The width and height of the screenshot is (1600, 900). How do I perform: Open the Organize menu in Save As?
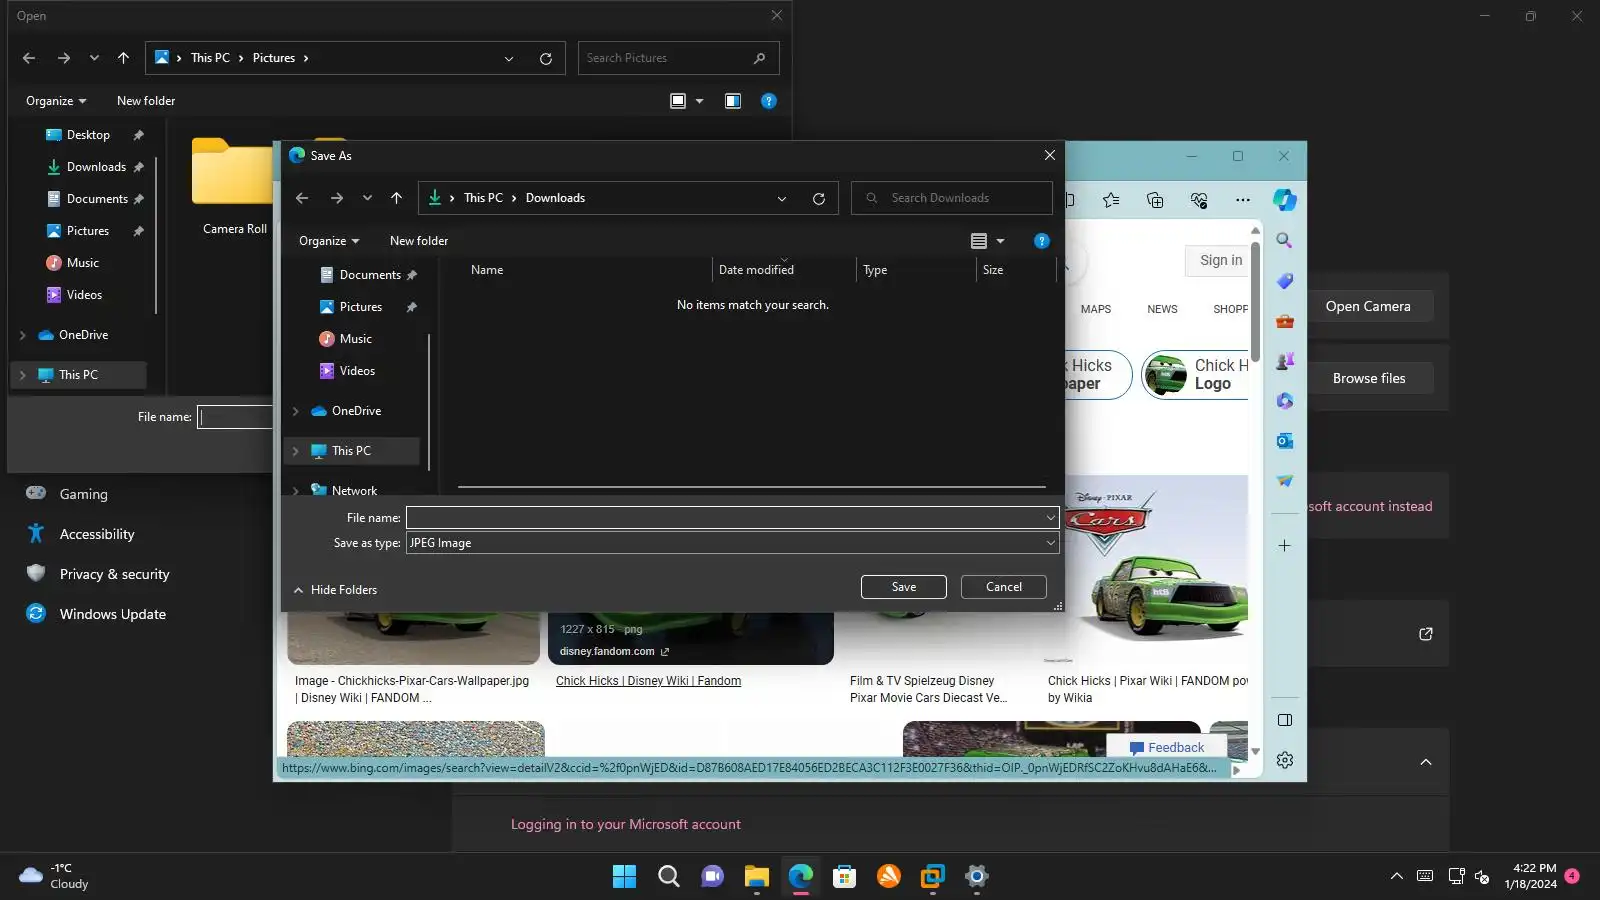329,241
